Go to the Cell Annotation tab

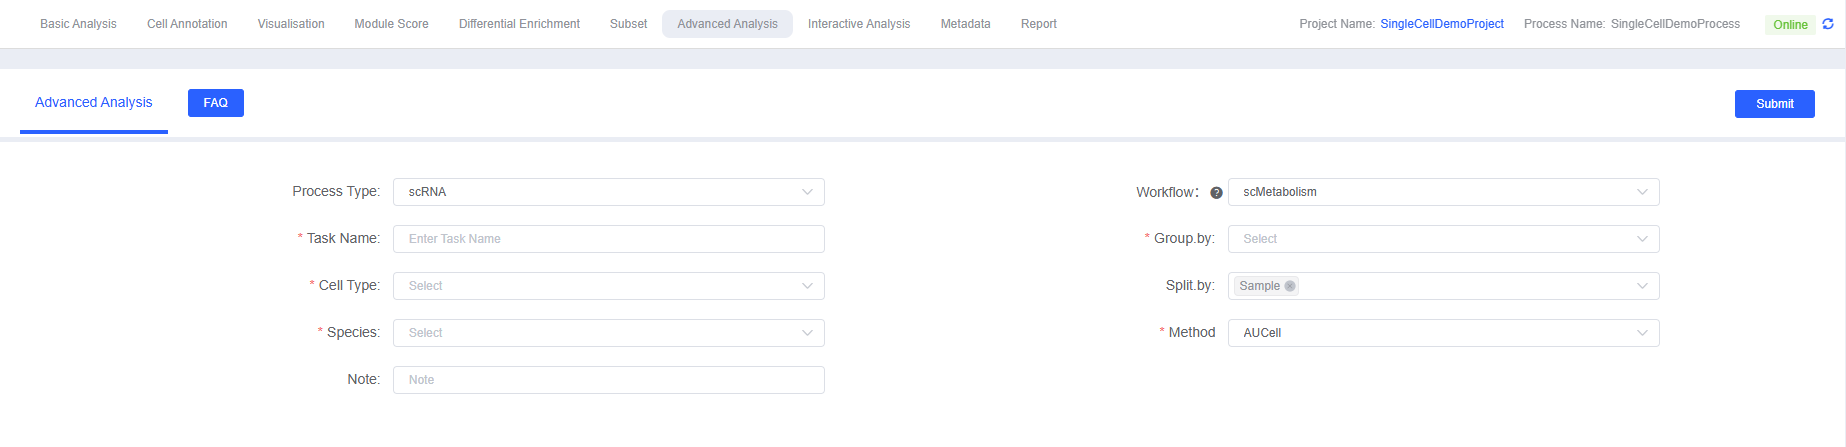click(x=187, y=24)
